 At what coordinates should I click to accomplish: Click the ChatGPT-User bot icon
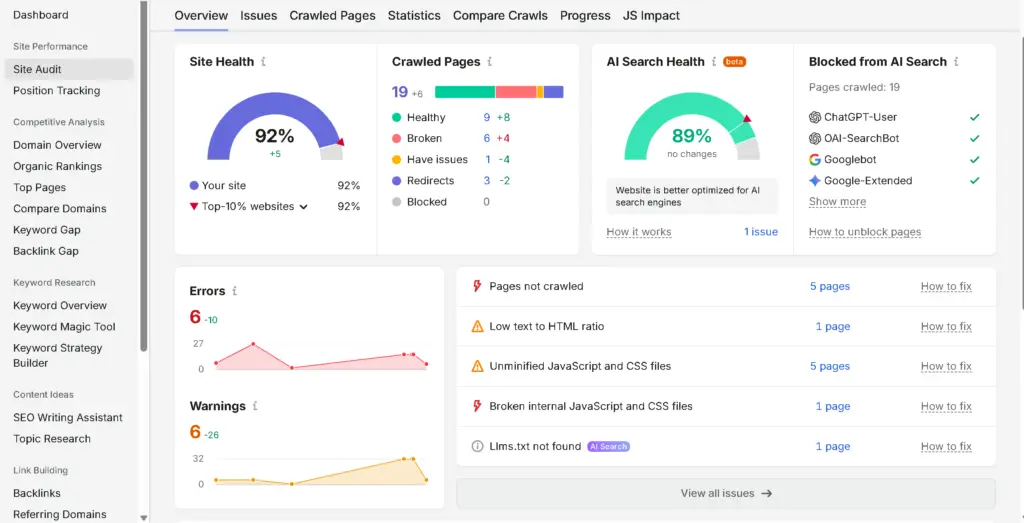(x=814, y=117)
